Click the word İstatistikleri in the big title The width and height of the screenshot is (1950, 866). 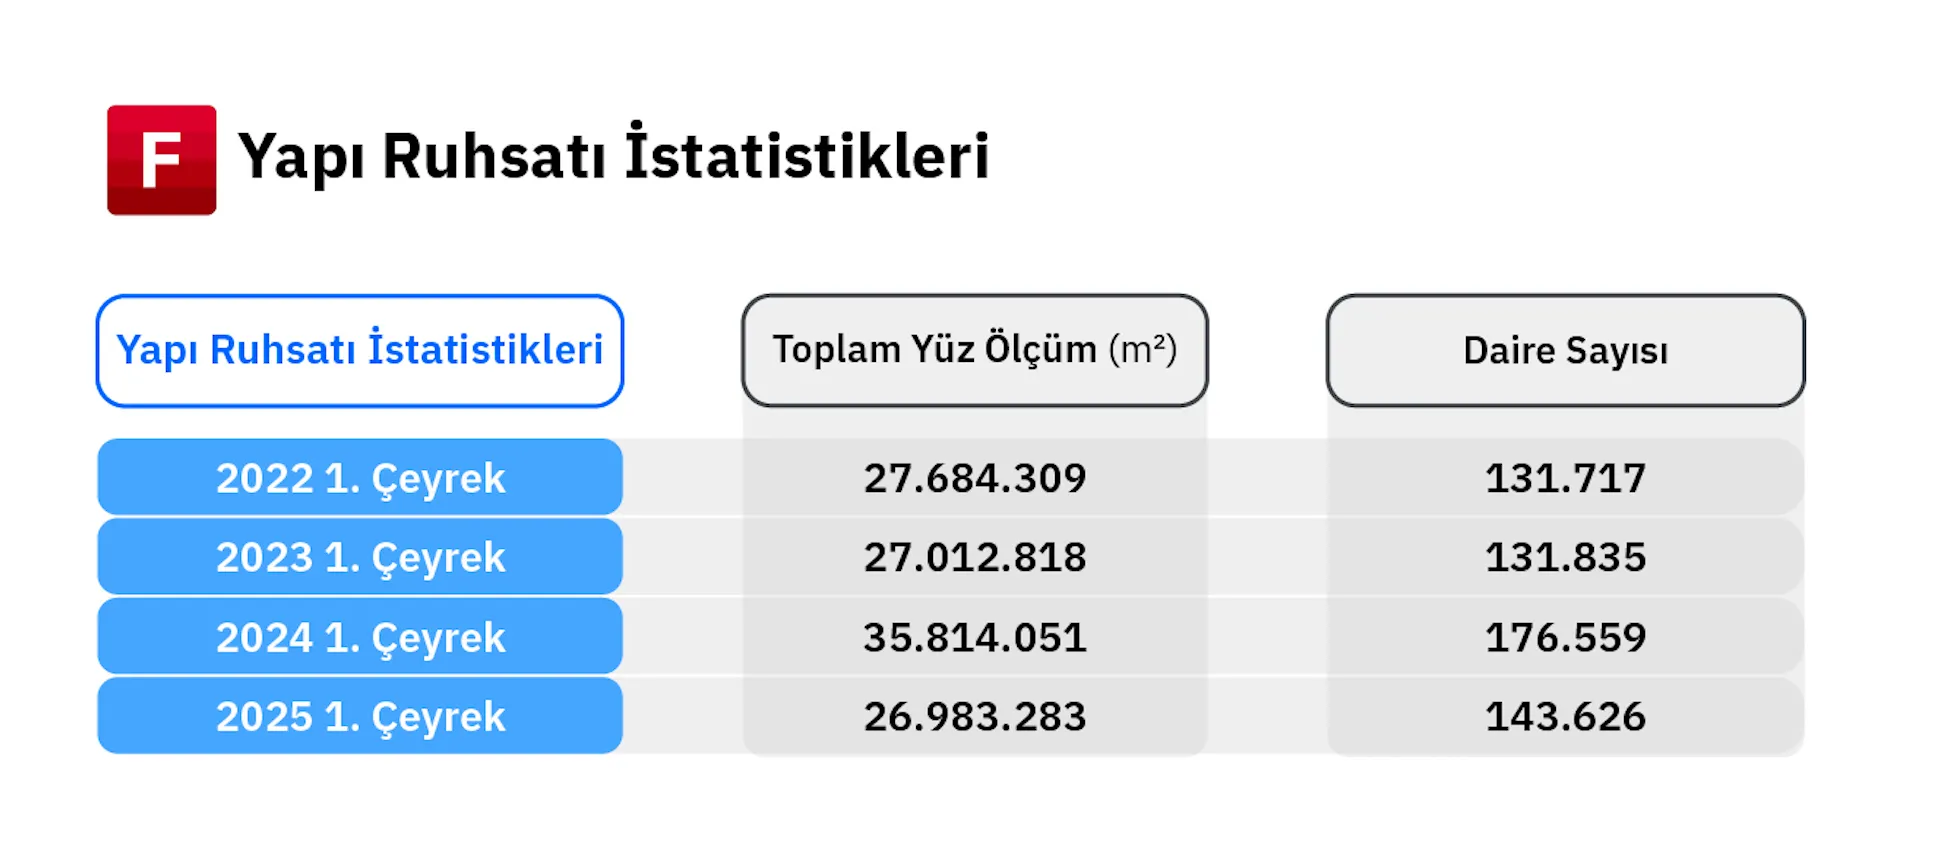click(807, 153)
